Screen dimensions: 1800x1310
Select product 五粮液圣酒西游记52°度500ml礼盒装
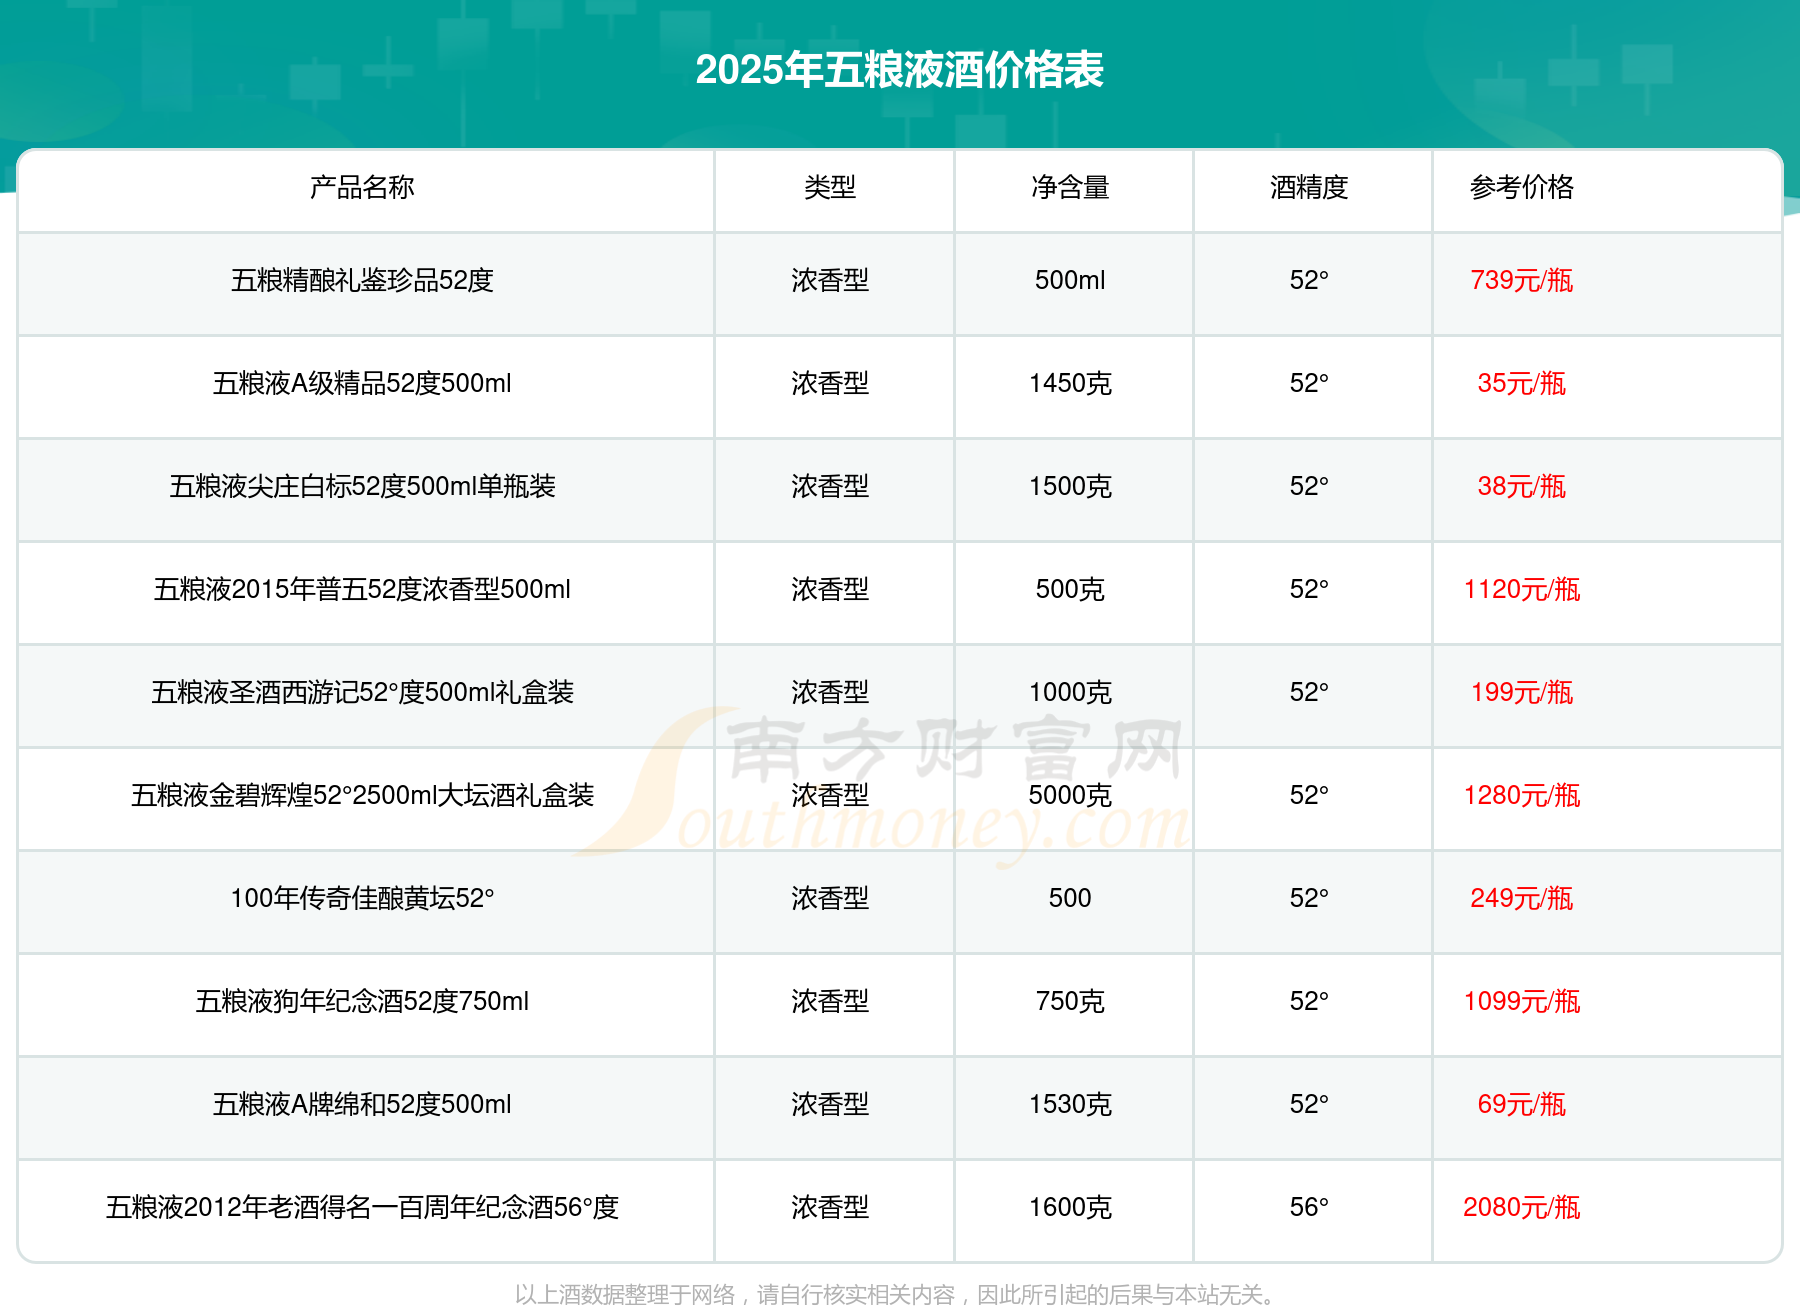362,692
